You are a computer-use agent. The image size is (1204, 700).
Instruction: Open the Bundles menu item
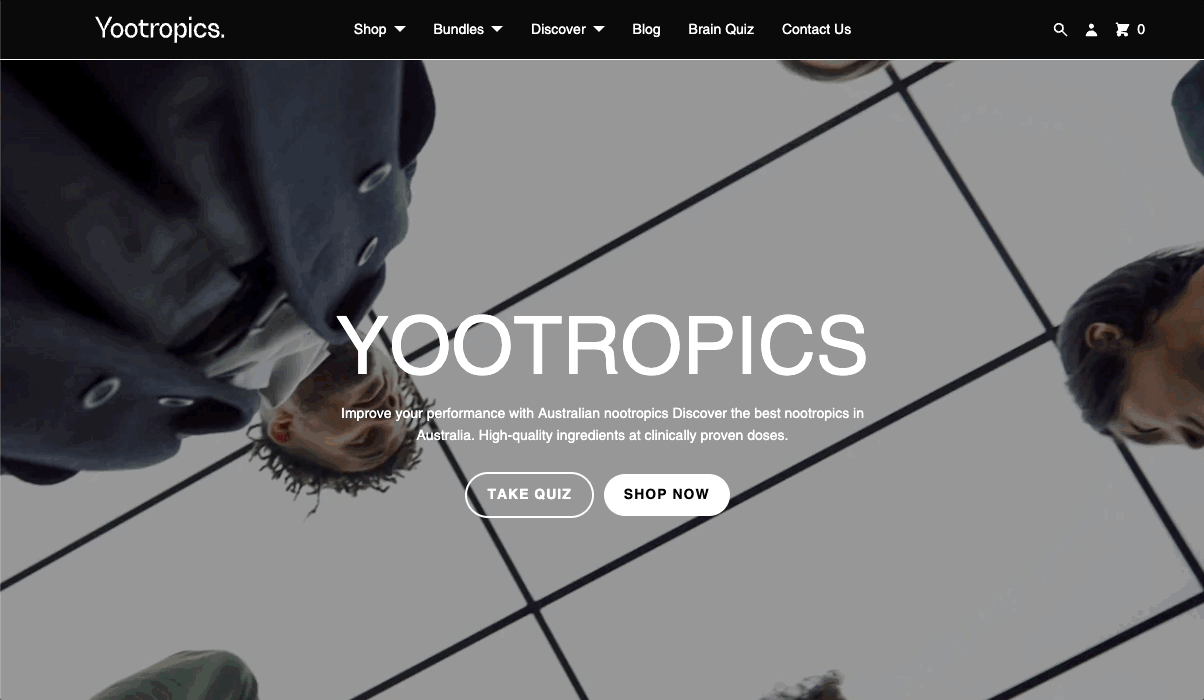pos(458,29)
